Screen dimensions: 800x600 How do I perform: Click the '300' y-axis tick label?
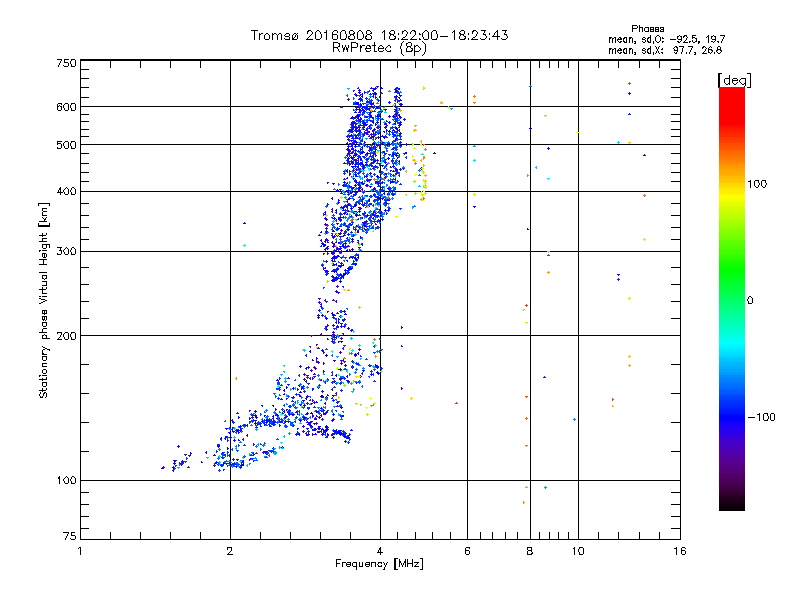pos(66,251)
